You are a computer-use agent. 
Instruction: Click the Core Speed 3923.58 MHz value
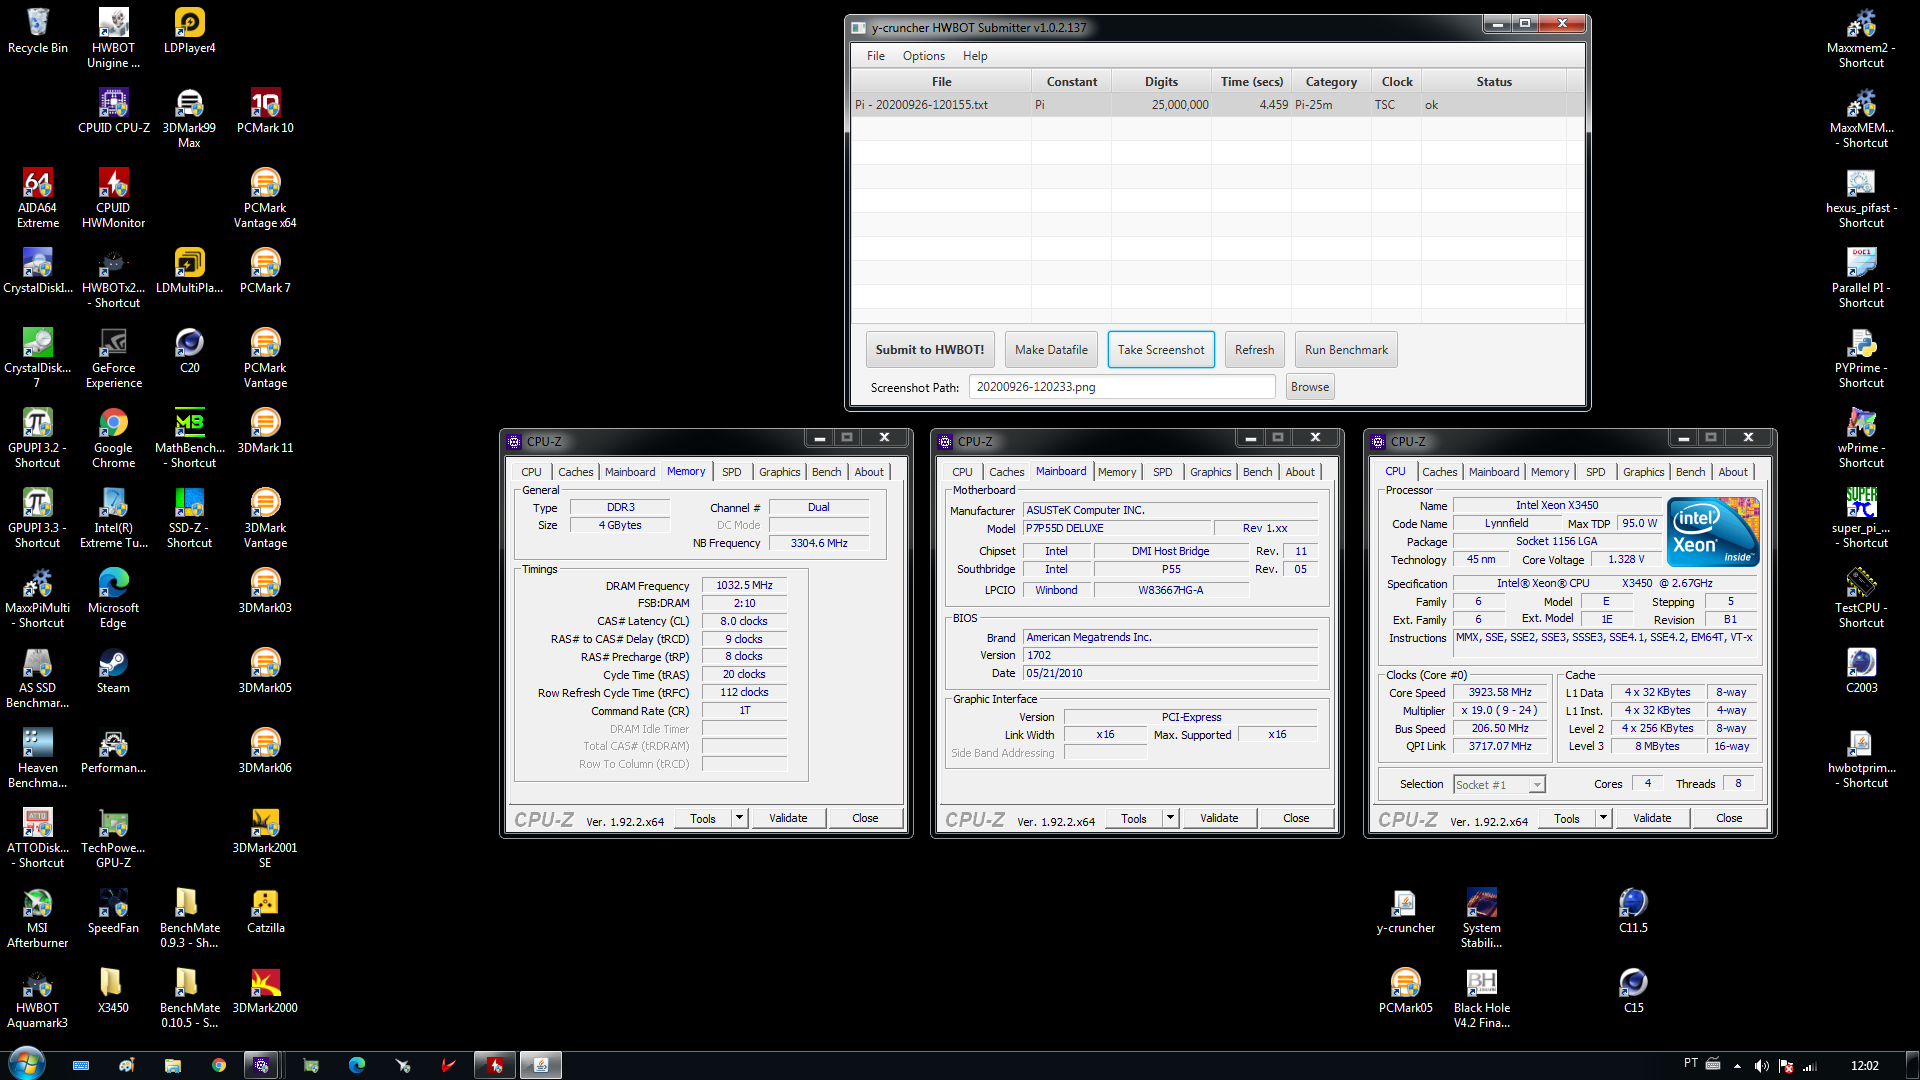[1500, 692]
